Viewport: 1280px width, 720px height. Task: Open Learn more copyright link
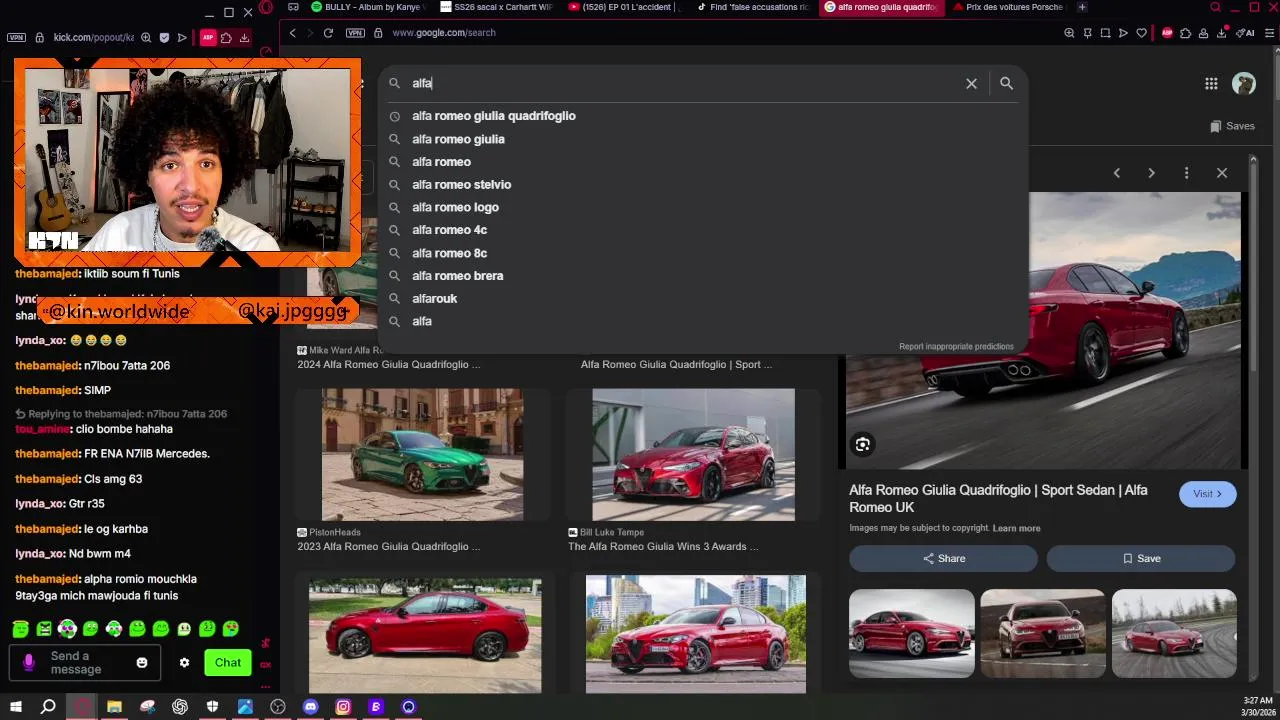point(1016,528)
